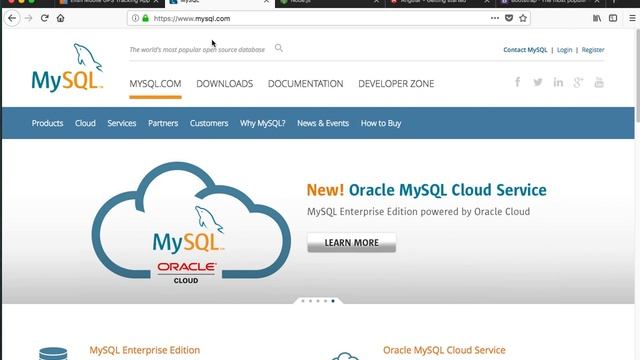This screenshot has width=640, height=360.
Task: Reload the page with the refresh icon
Action: pos(44,18)
